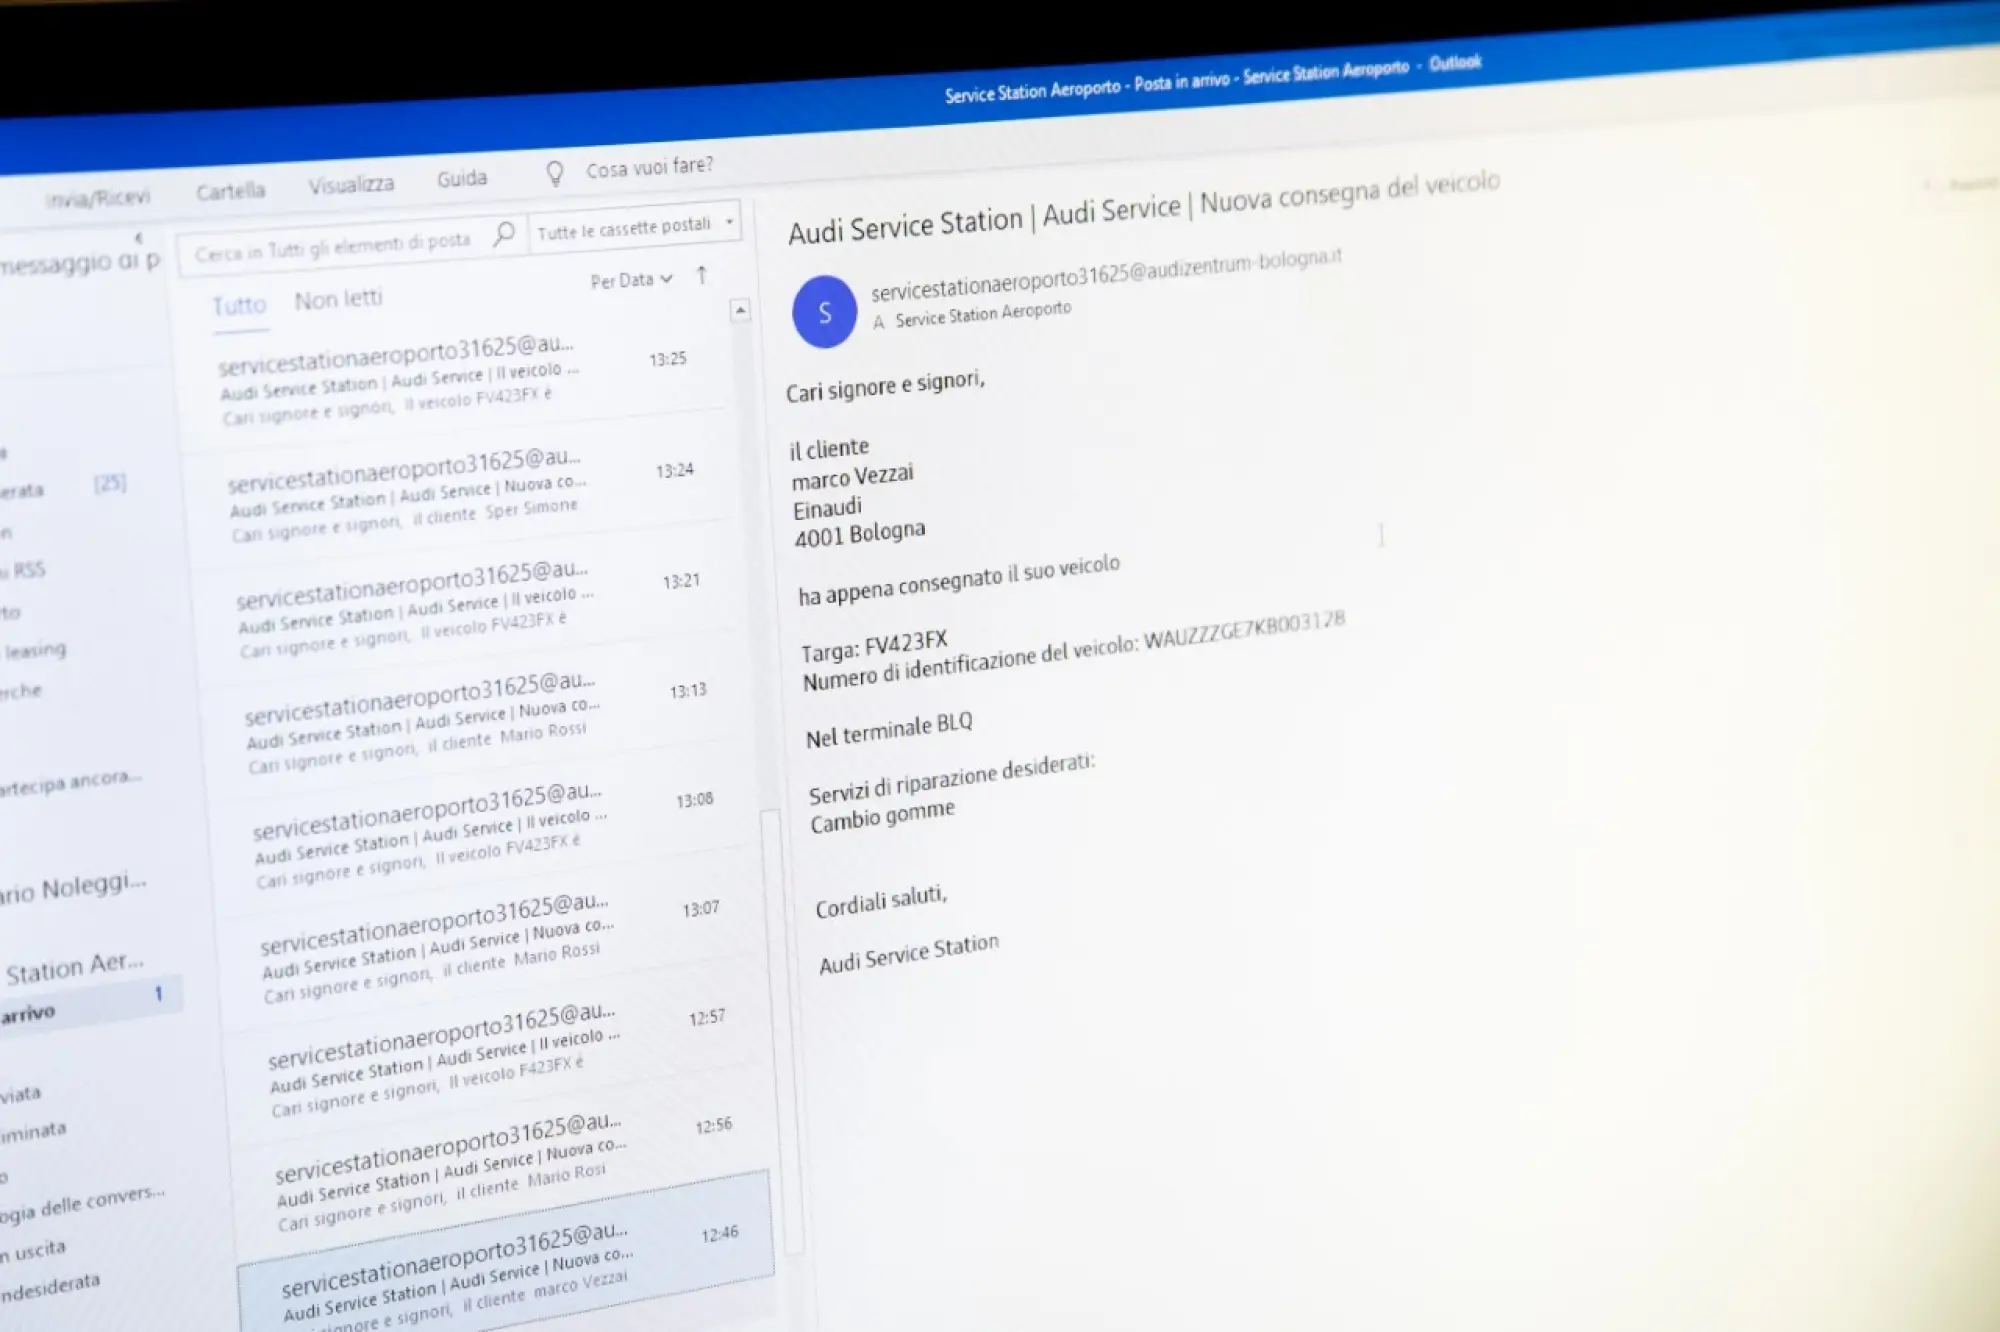The height and width of the screenshot is (1332, 2000).
Task: Click recipient Service Station Aeroporto
Action: pyautogui.click(x=983, y=315)
